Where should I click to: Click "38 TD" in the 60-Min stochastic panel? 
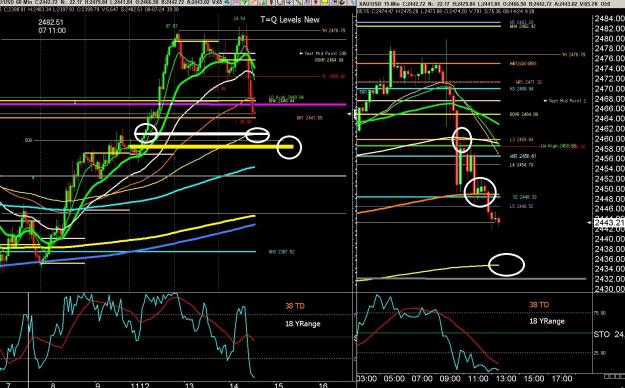pos(295,306)
